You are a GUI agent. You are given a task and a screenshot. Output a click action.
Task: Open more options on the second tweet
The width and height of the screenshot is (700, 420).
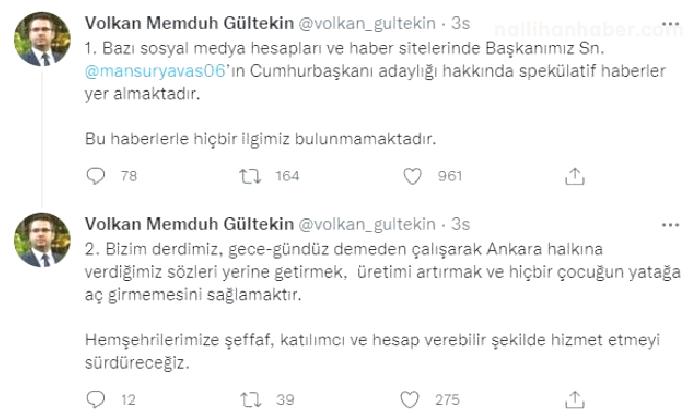(670, 225)
